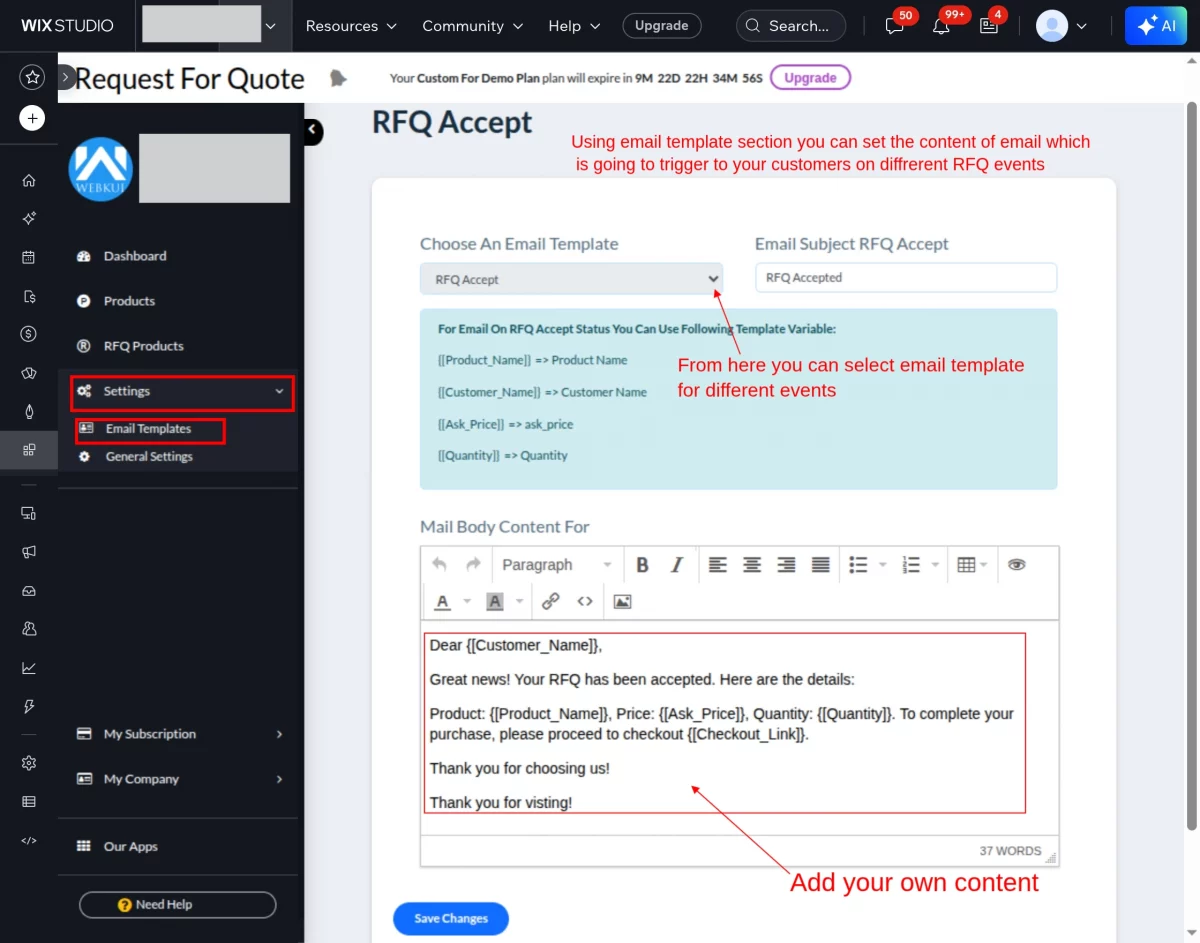Viewport: 1200px width, 943px height.
Task: Align text right in mail editor
Action: click(786, 565)
